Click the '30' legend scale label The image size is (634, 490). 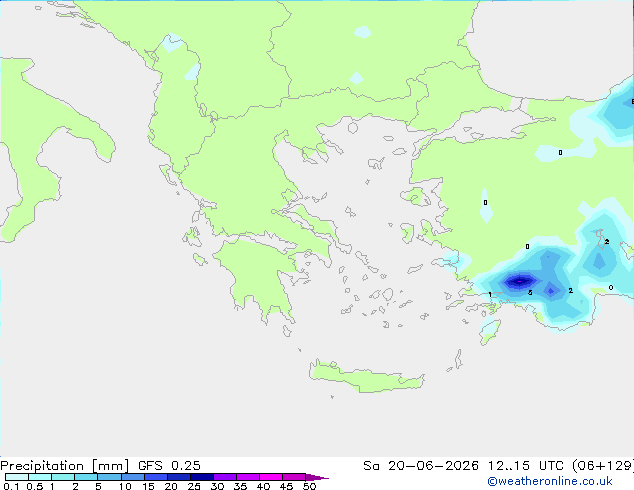pos(217,486)
